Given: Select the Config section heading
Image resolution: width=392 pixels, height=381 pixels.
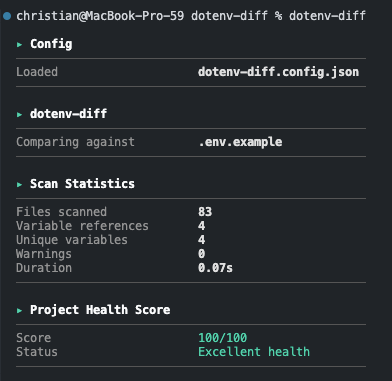Looking at the screenshot, I should click(x=51, y=44).
